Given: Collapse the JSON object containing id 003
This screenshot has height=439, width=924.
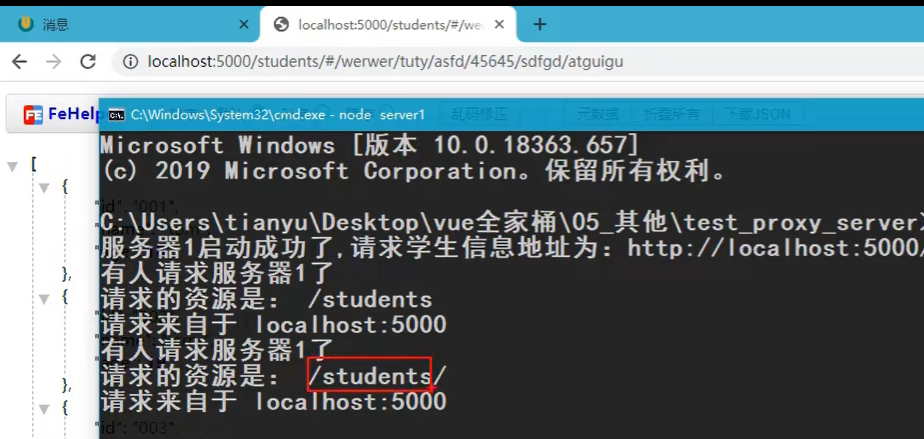Looking at the screenshot, I should (44, 408).
